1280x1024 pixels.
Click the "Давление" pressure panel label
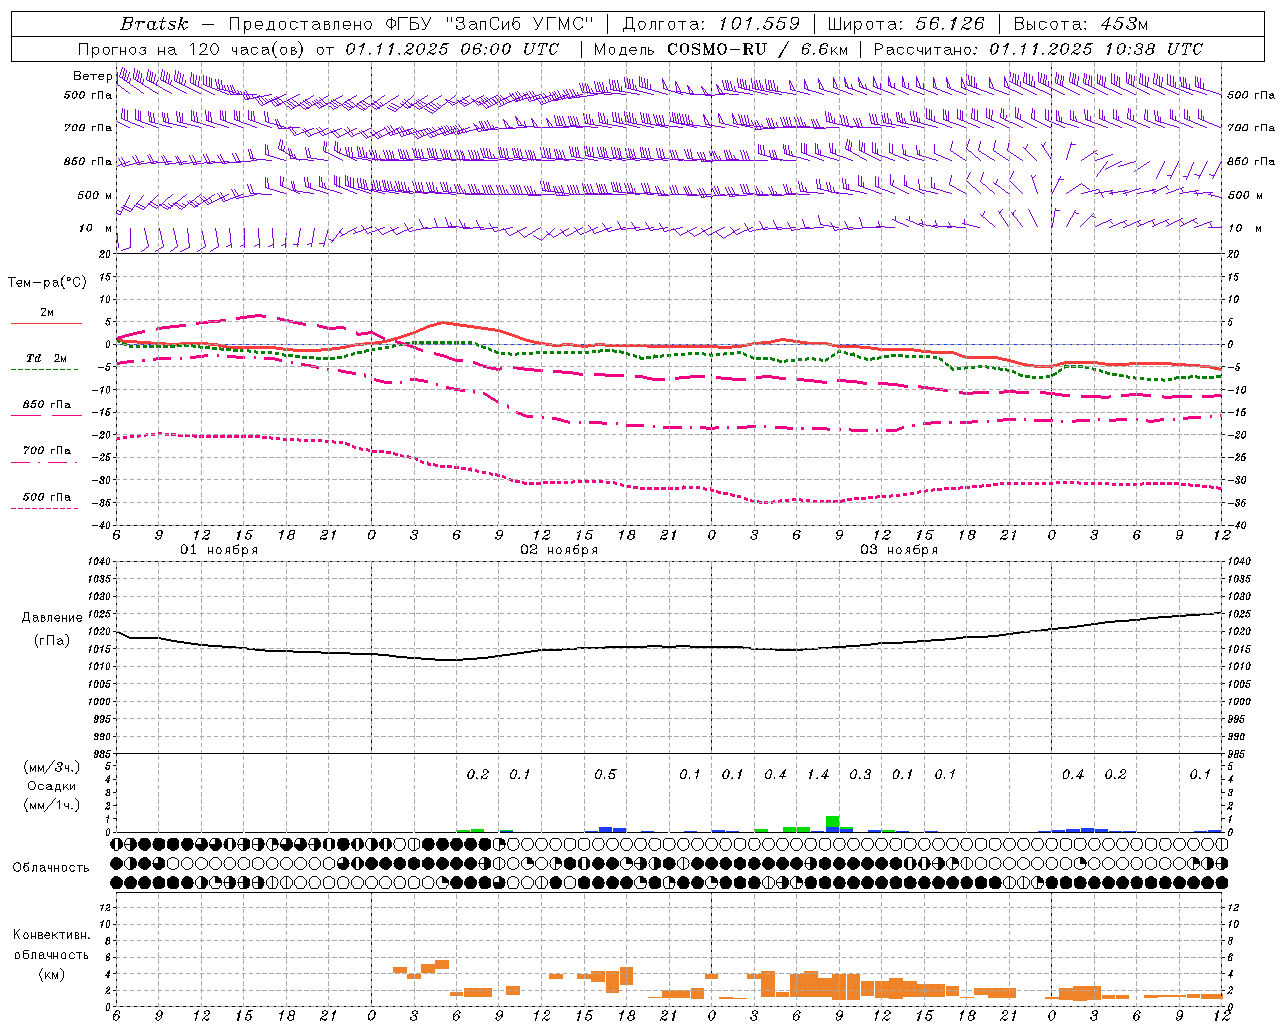(52, 618)
